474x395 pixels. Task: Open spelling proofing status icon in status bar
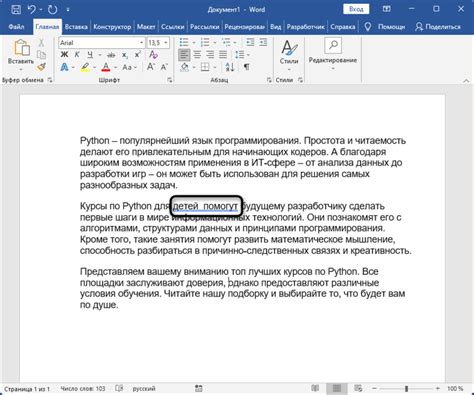click(x=119, y=388)
